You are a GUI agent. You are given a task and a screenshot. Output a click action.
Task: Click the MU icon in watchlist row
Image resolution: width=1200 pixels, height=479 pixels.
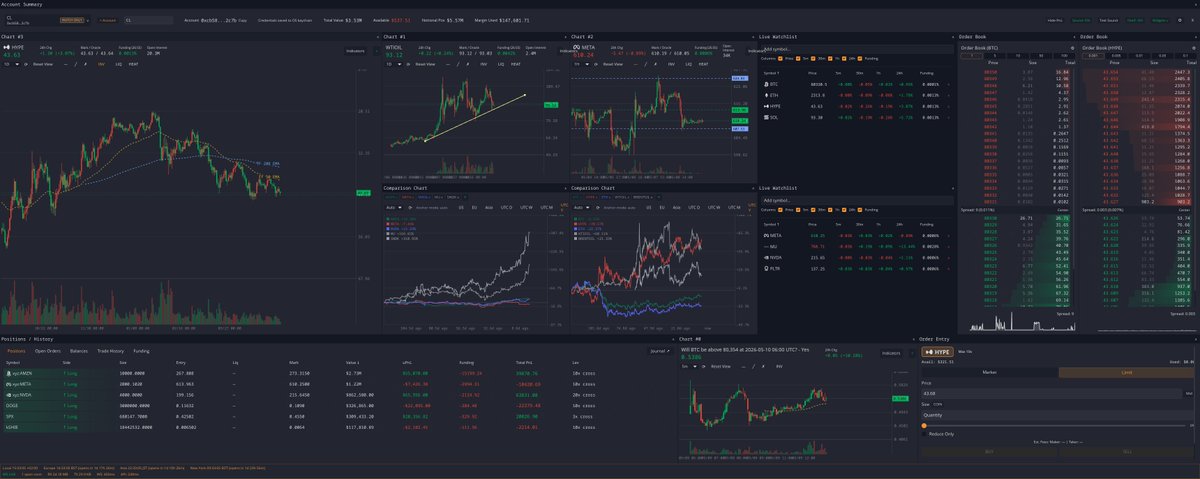(x=766, y=246)
